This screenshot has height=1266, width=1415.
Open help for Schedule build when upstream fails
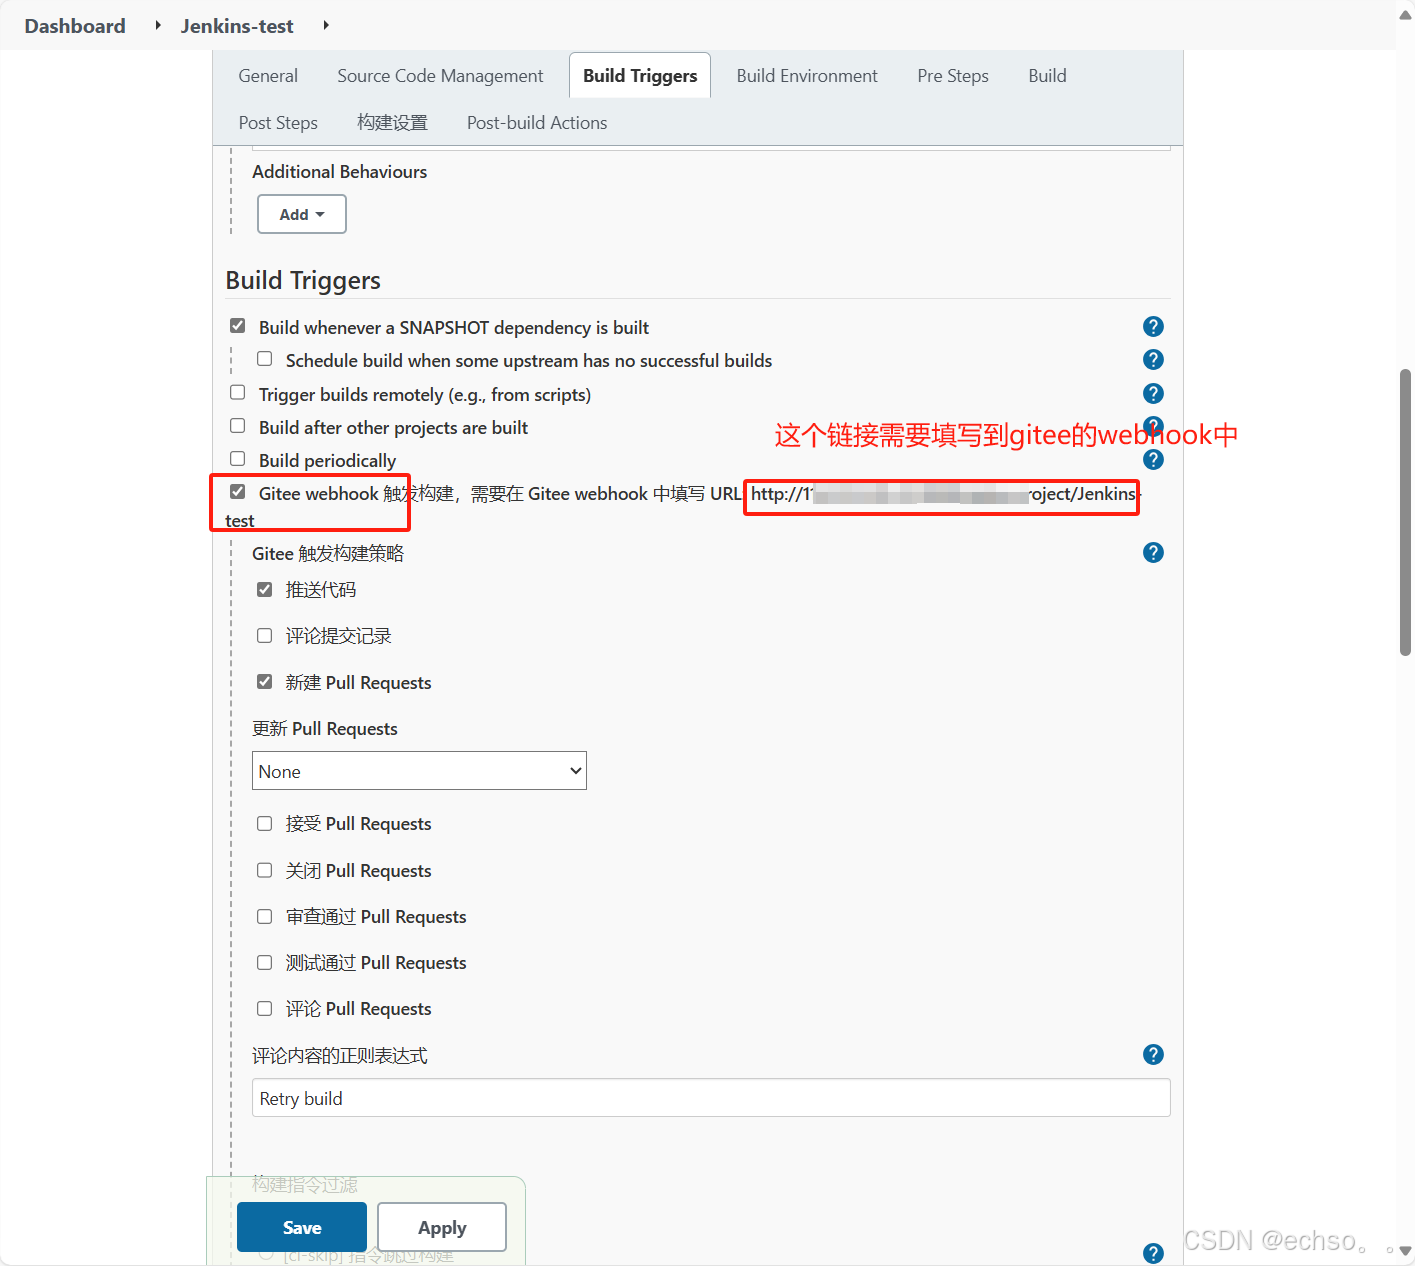click(x=1153, y=360)
